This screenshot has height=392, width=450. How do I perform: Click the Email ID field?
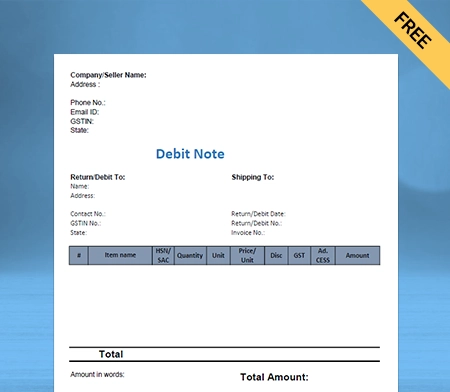85,112
